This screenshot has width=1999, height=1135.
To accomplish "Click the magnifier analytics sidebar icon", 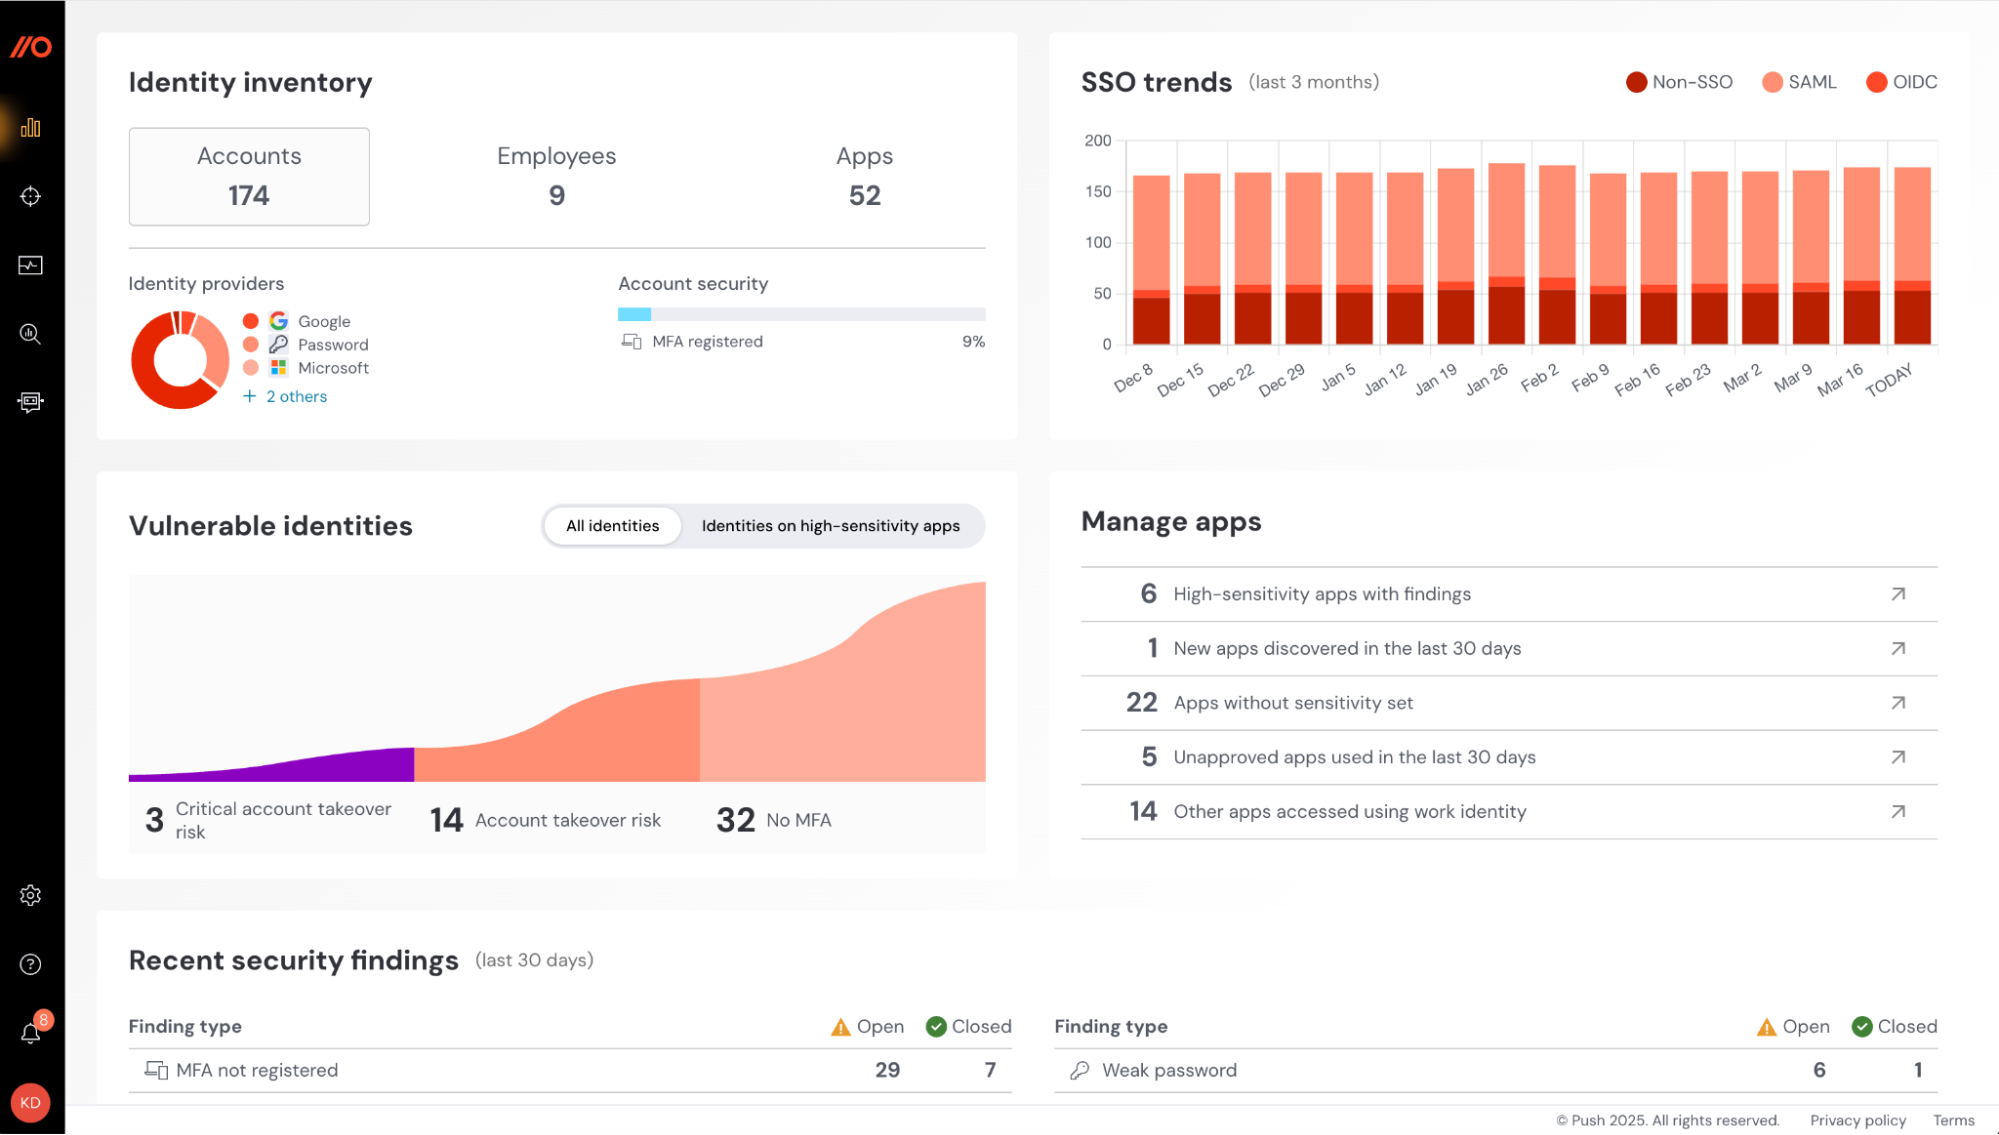I will [x=31, y=334].
